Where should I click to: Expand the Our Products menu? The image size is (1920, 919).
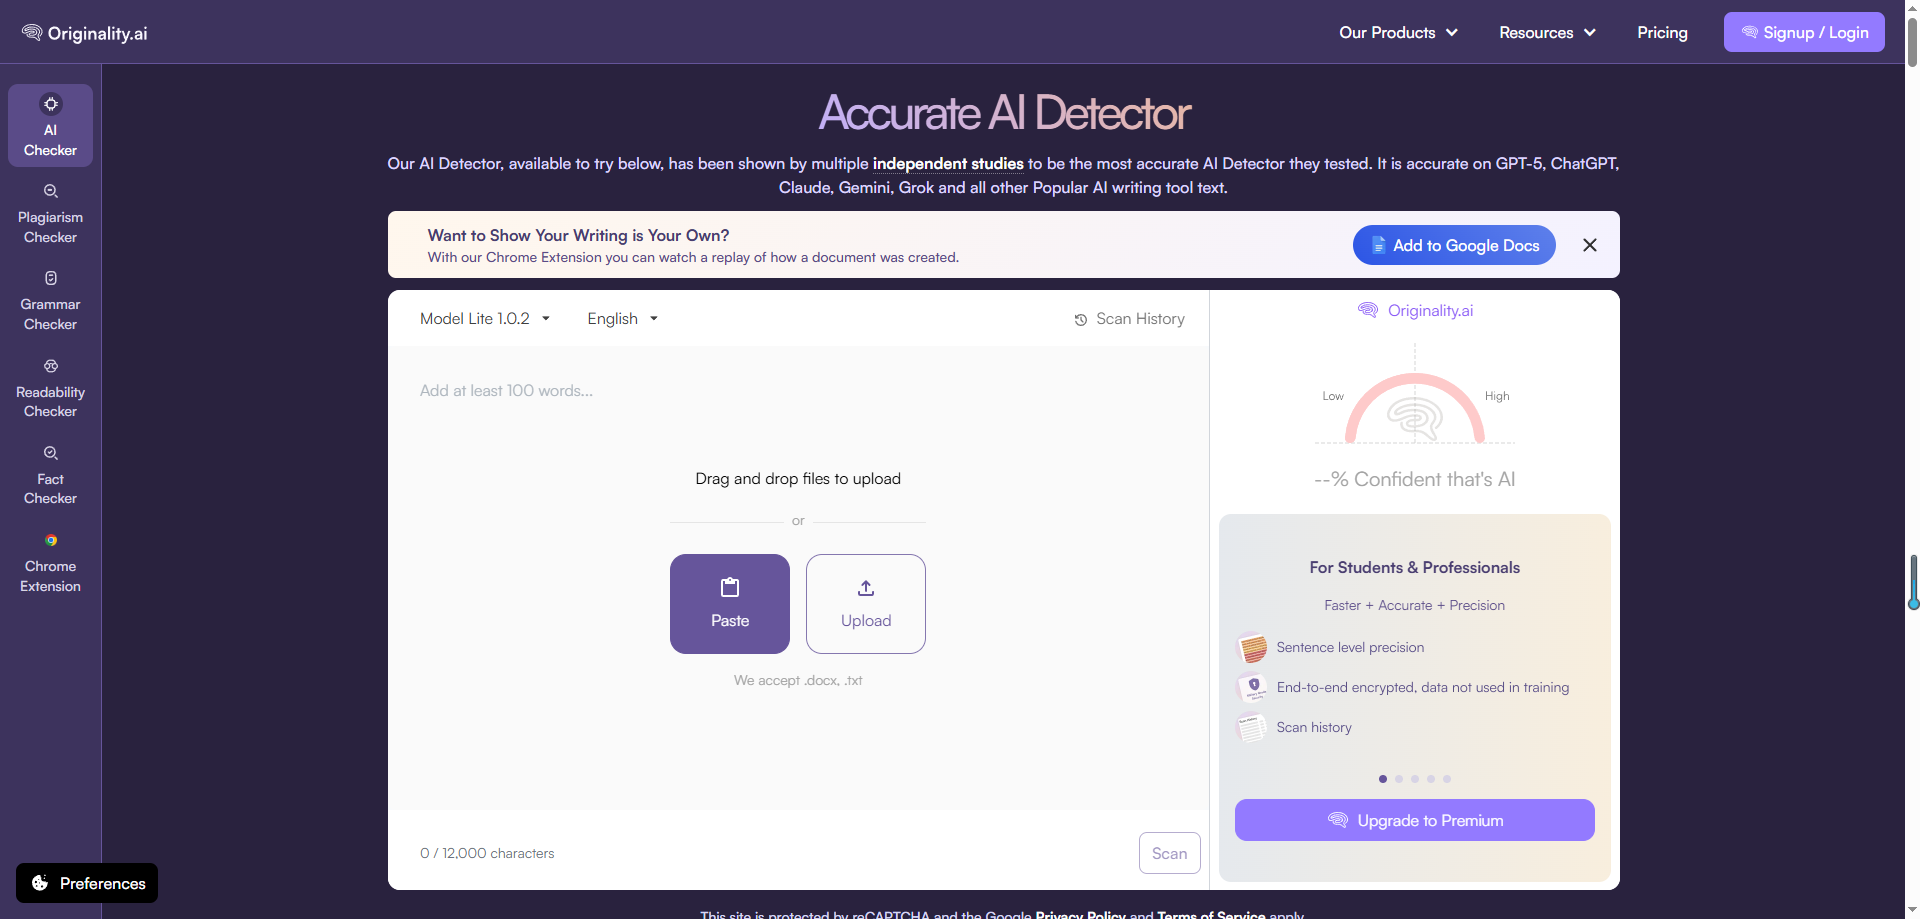(x=1398, y=33)
